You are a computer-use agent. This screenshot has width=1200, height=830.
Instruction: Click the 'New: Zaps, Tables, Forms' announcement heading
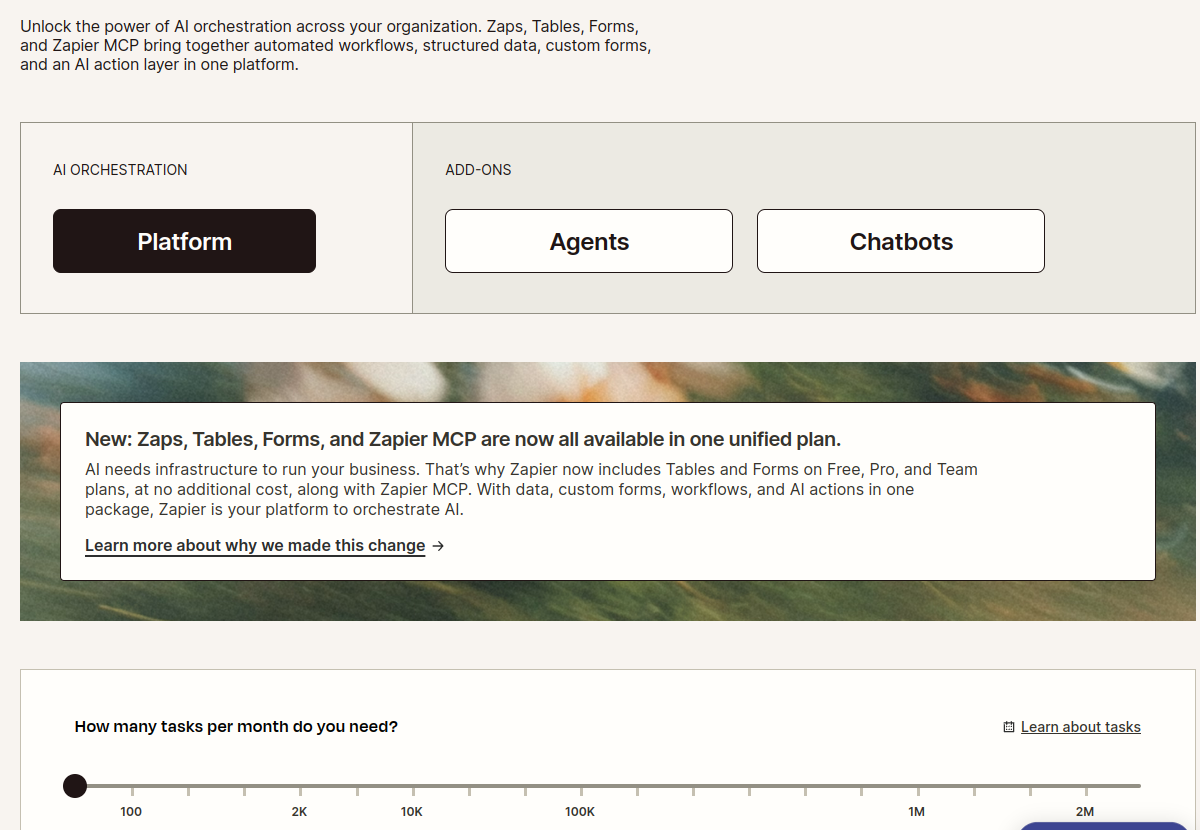(463, 439)
